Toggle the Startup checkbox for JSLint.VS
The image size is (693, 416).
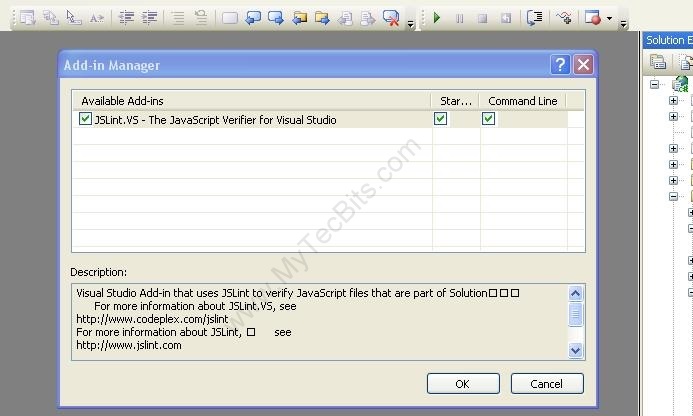[x=440, y=118]
